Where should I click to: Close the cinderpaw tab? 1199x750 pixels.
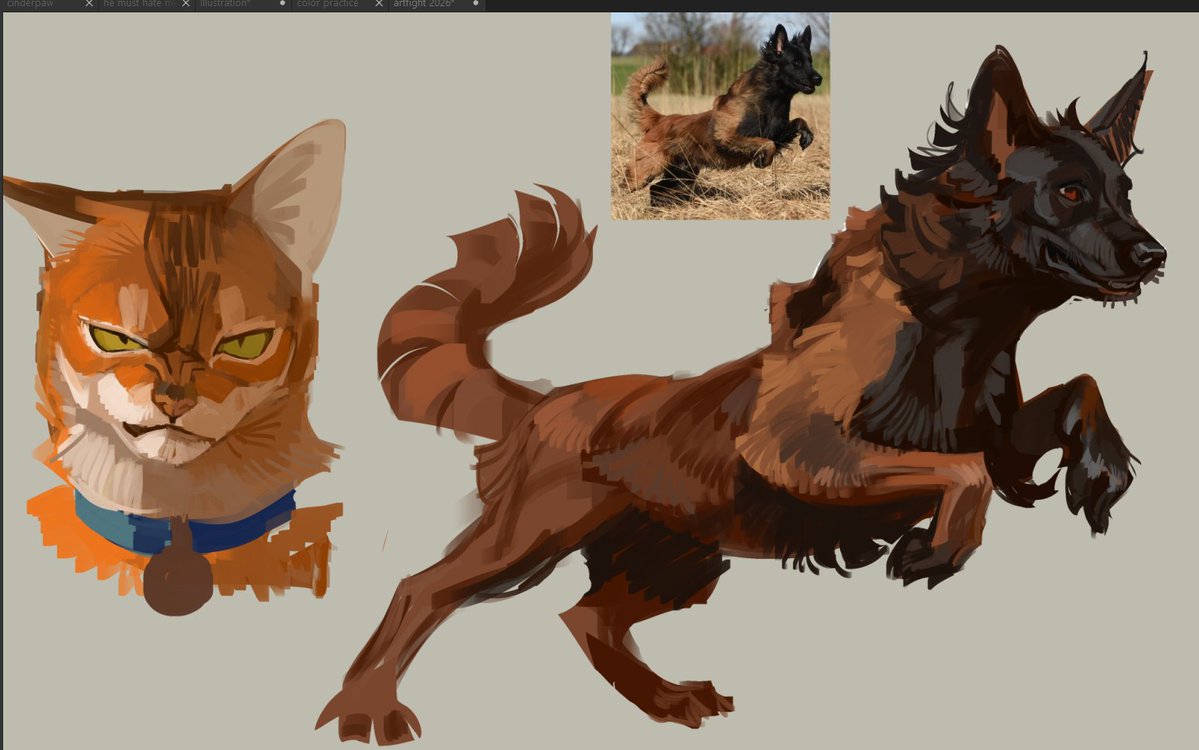click(89, 4)
